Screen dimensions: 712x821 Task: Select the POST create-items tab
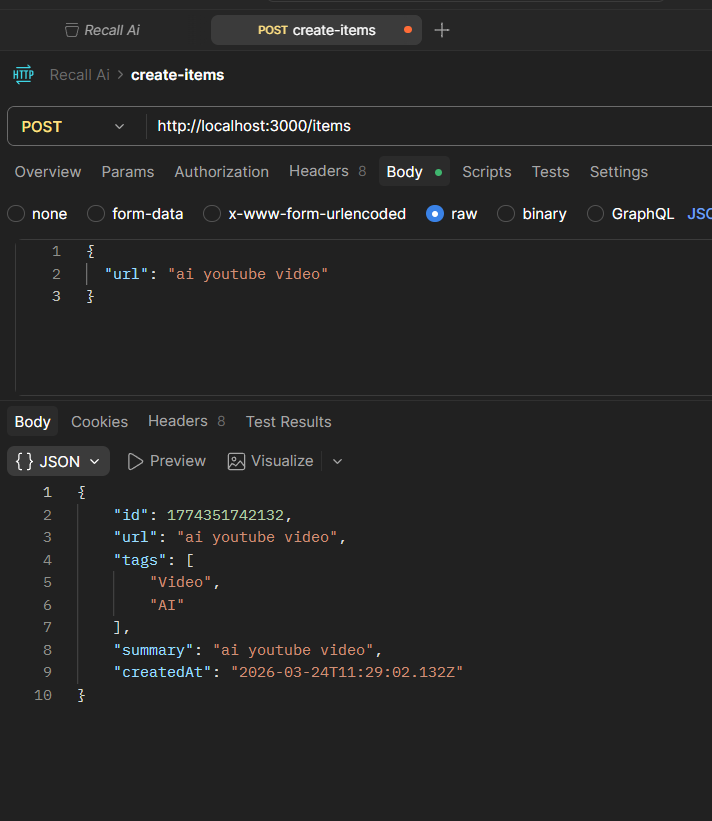(x=316, y=30)
